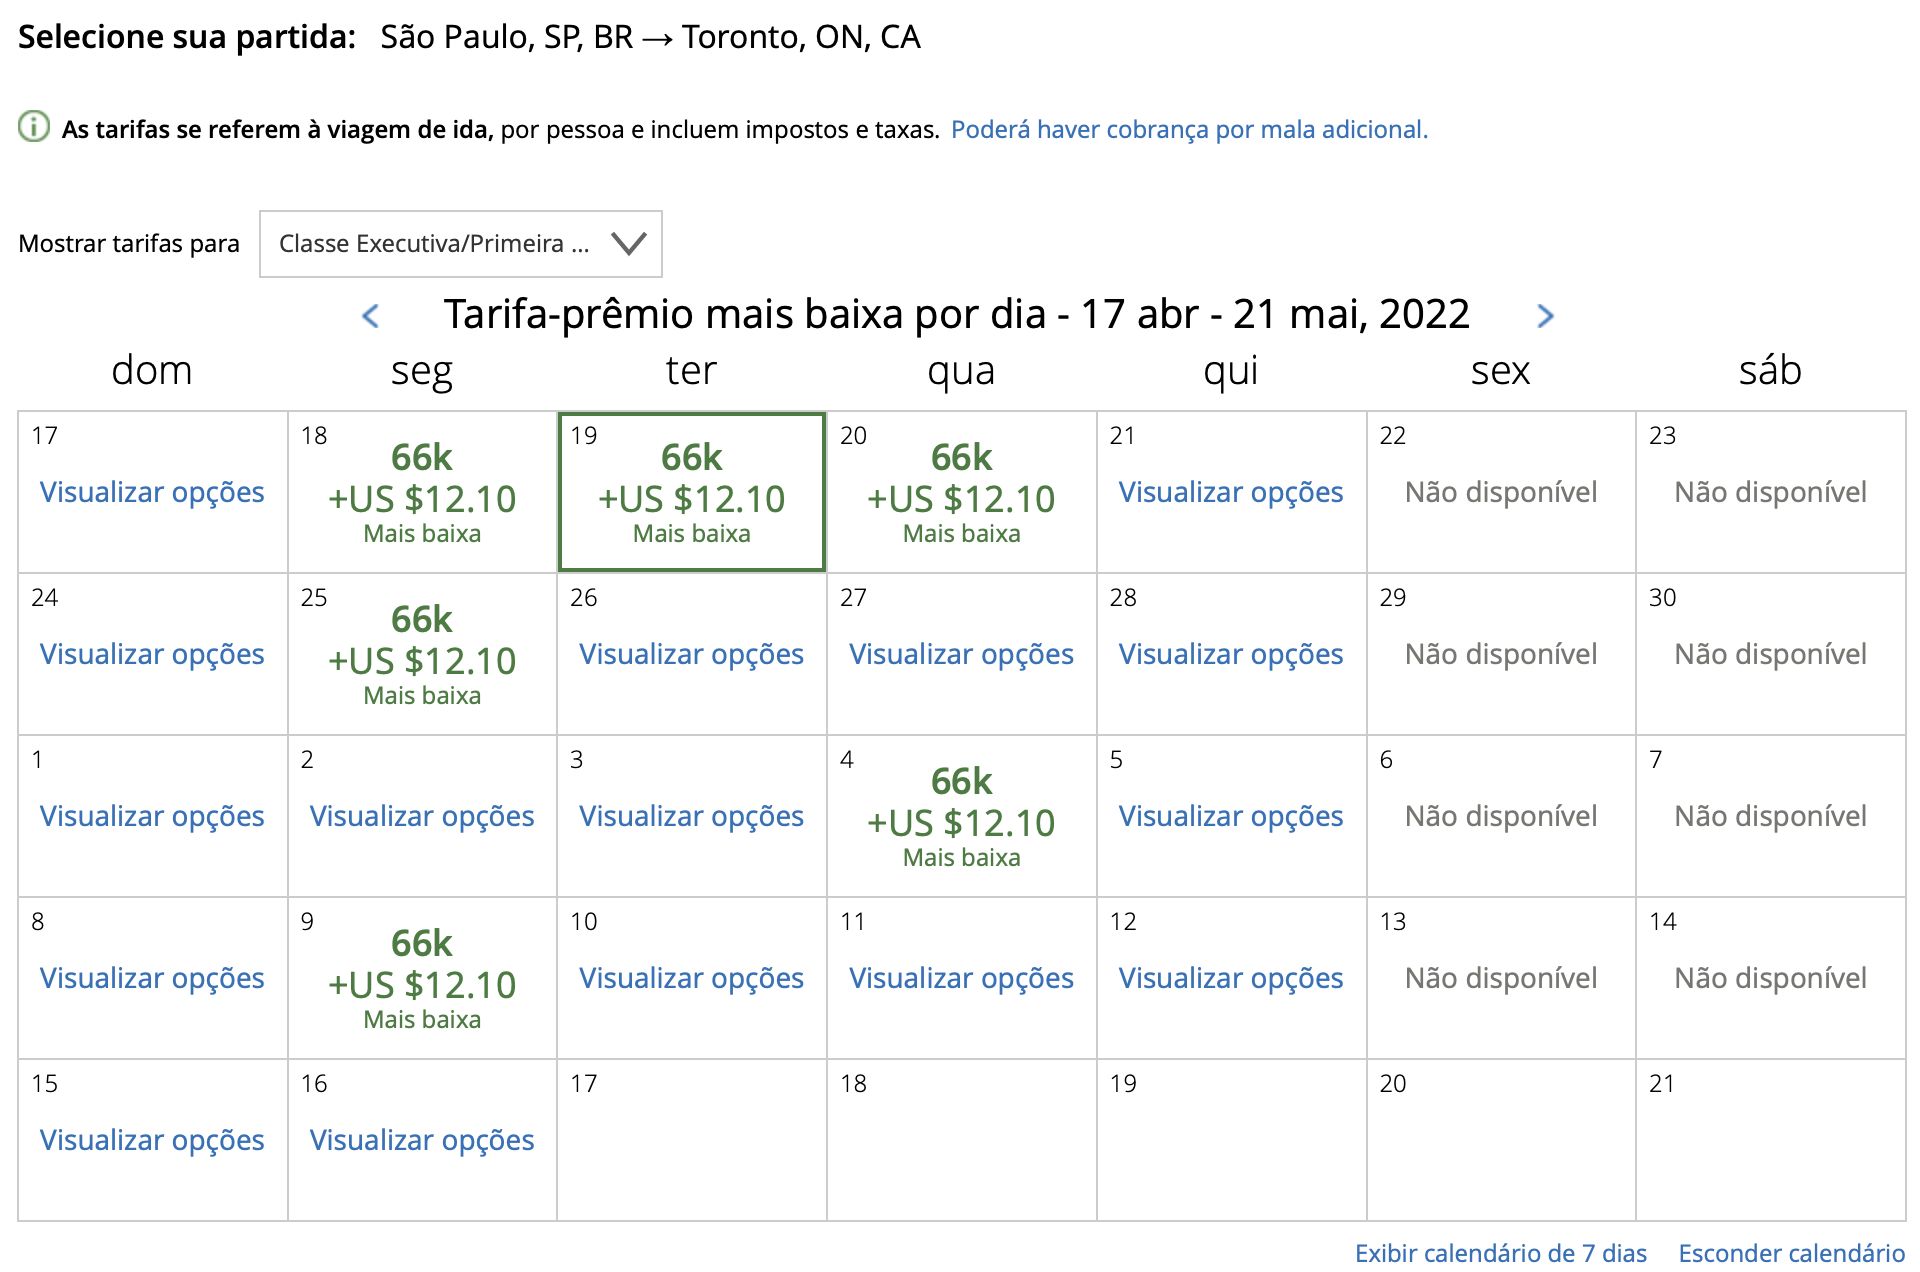Click the green info icon beside fare notice

tap(34, 128)
